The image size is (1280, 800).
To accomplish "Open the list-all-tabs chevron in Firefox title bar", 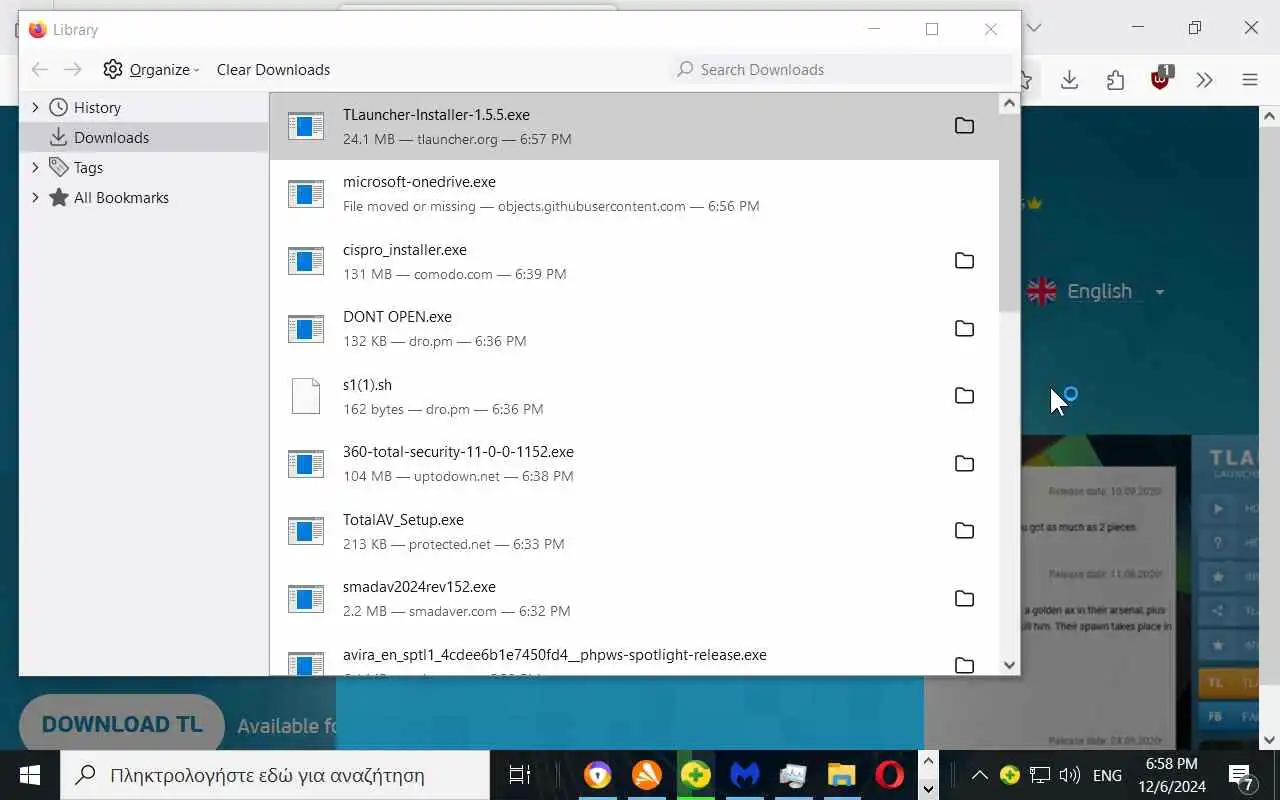I will pyautogui.click(x=1035, y=28).
